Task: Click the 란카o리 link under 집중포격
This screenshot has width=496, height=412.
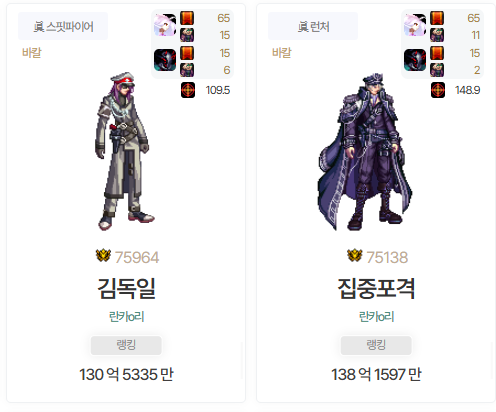Action: (x=376, y=316)
